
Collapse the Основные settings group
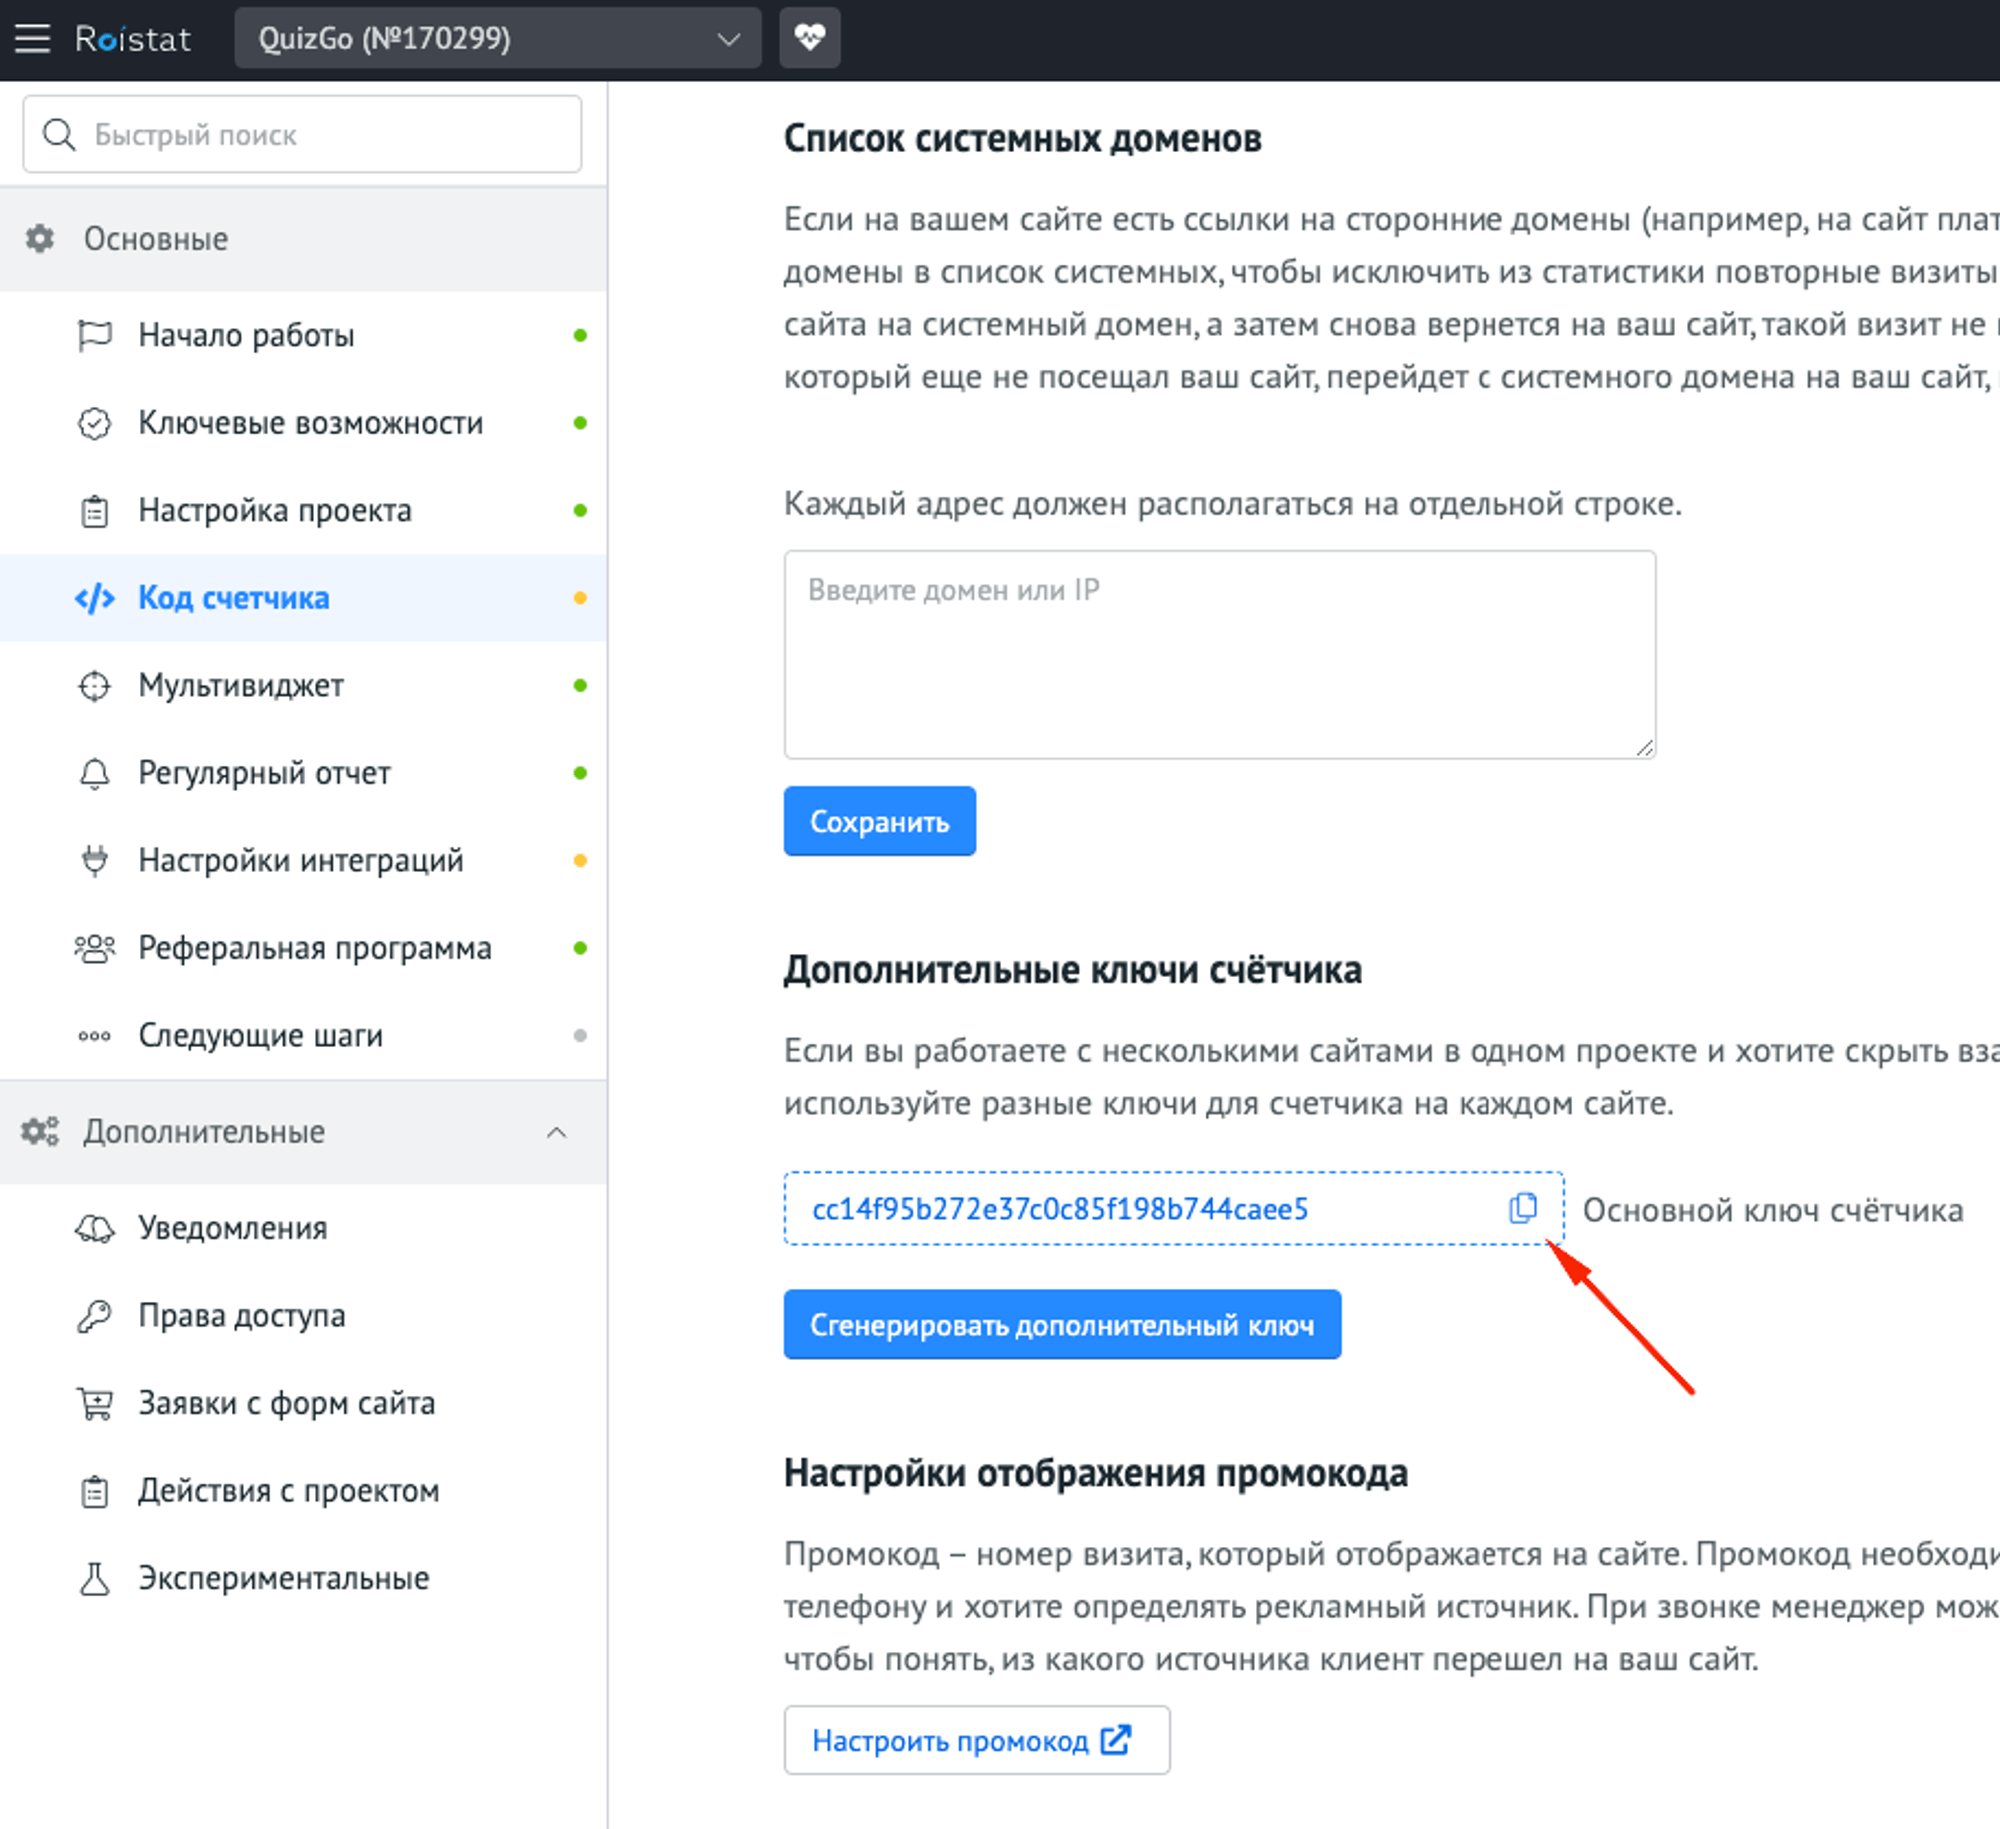point(156,239)
